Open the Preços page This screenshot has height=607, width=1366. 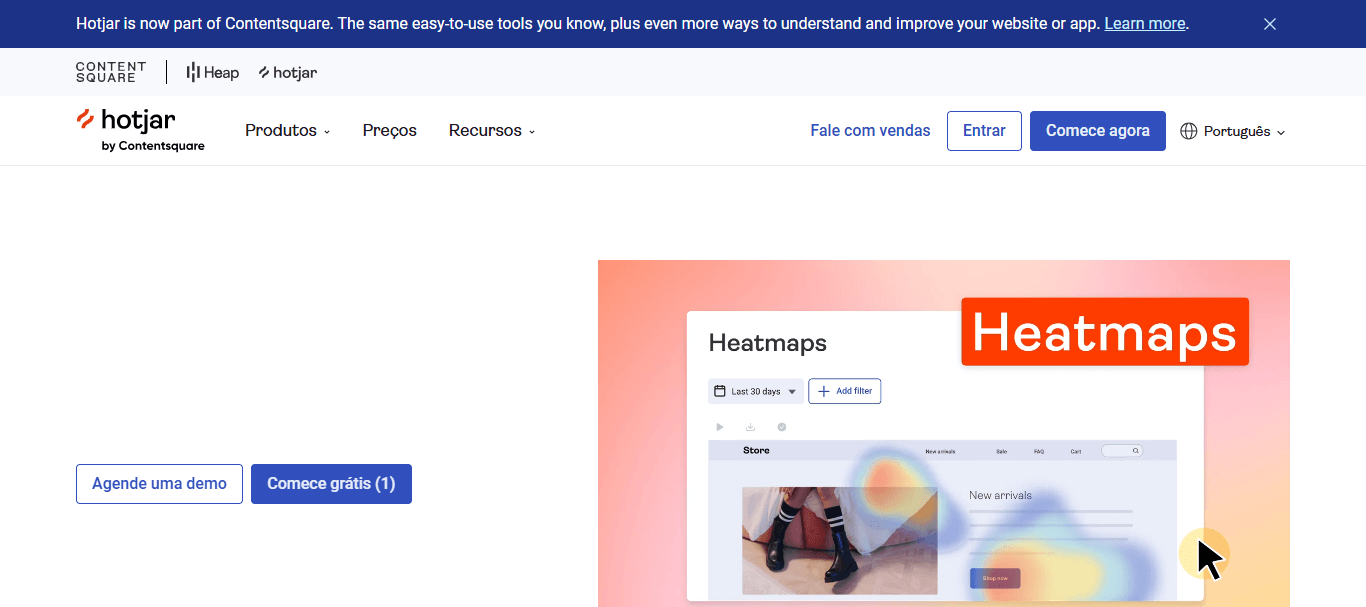point(390,131)
